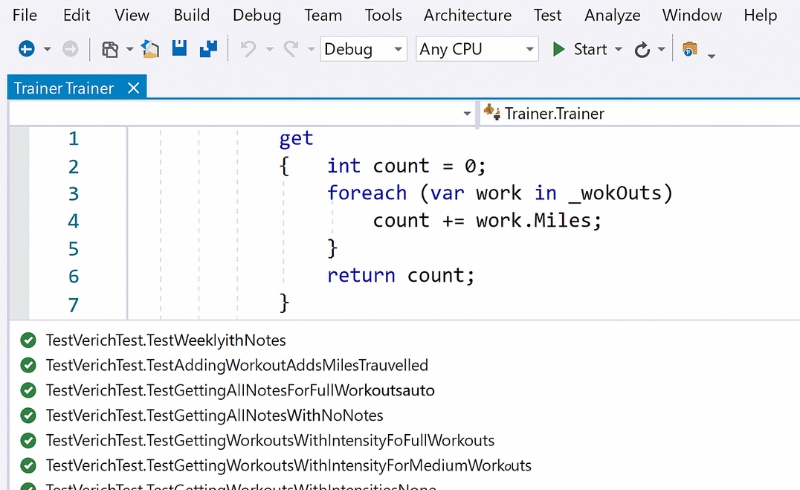Click passed icon beside TestWeeklyithNotes
Screen dimensions: 800x490
(x=28, y=340)
